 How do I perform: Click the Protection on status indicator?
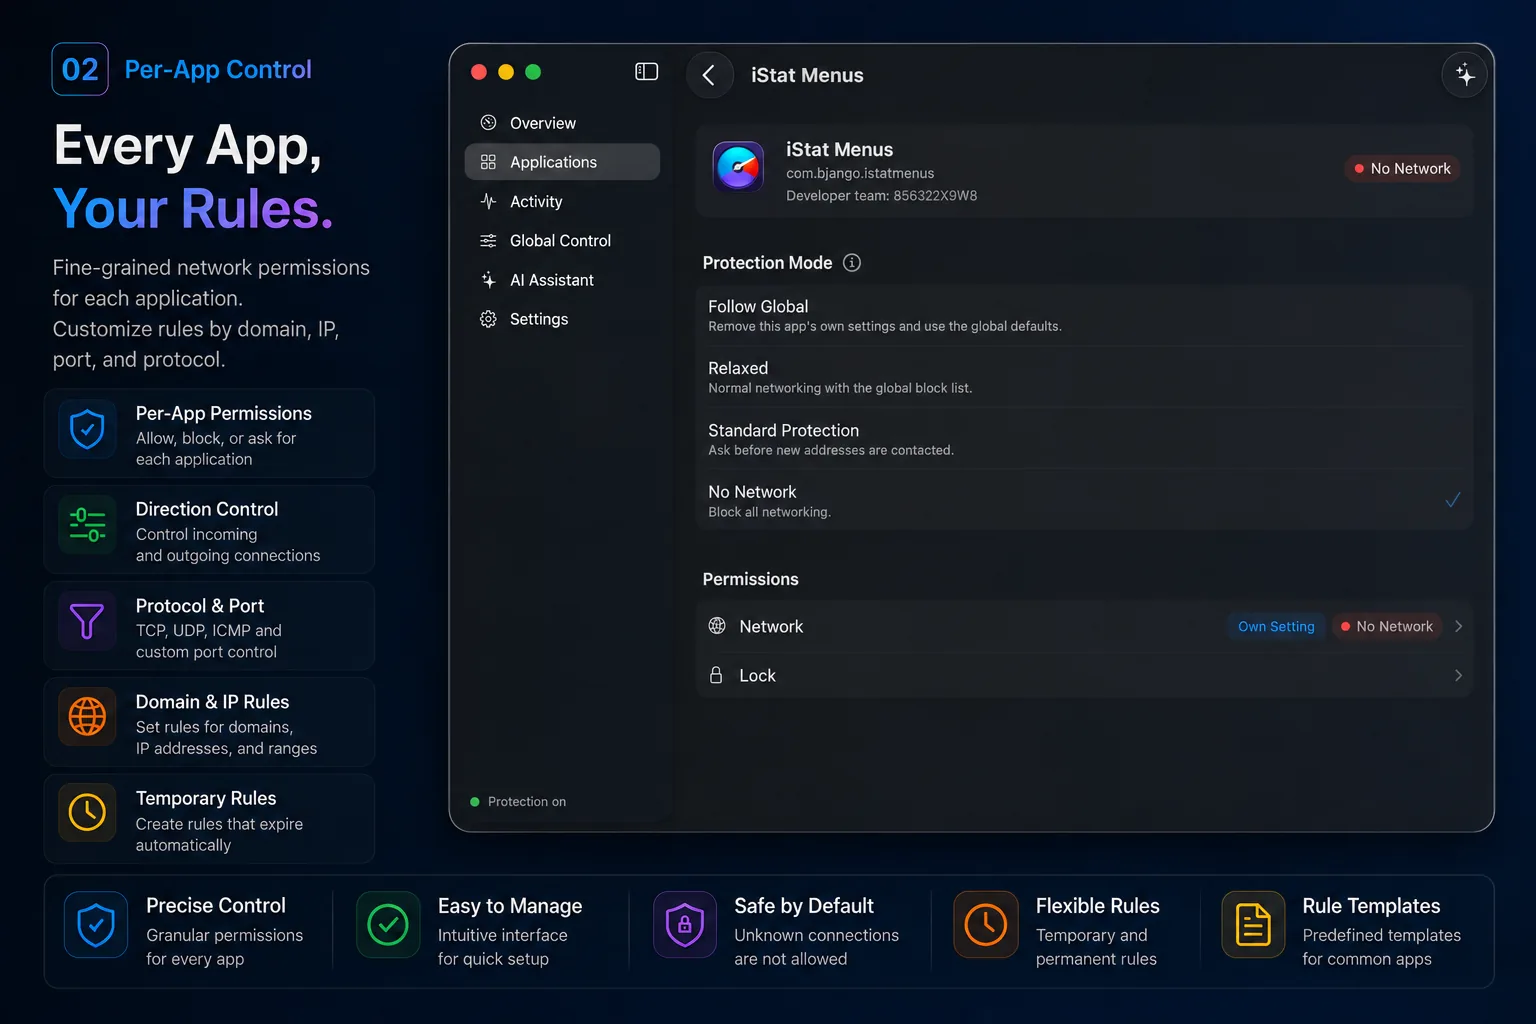pyautogui.click(x=518, y=802)
